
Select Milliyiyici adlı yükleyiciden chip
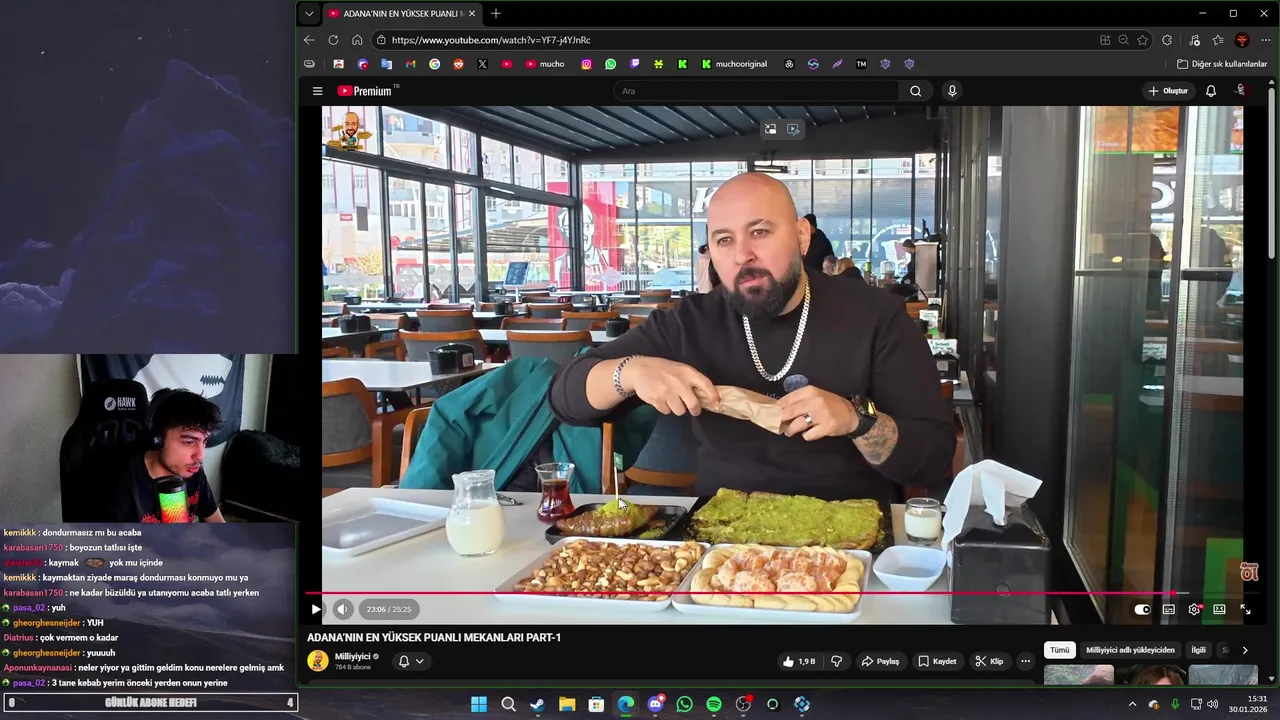[1130, 650]
